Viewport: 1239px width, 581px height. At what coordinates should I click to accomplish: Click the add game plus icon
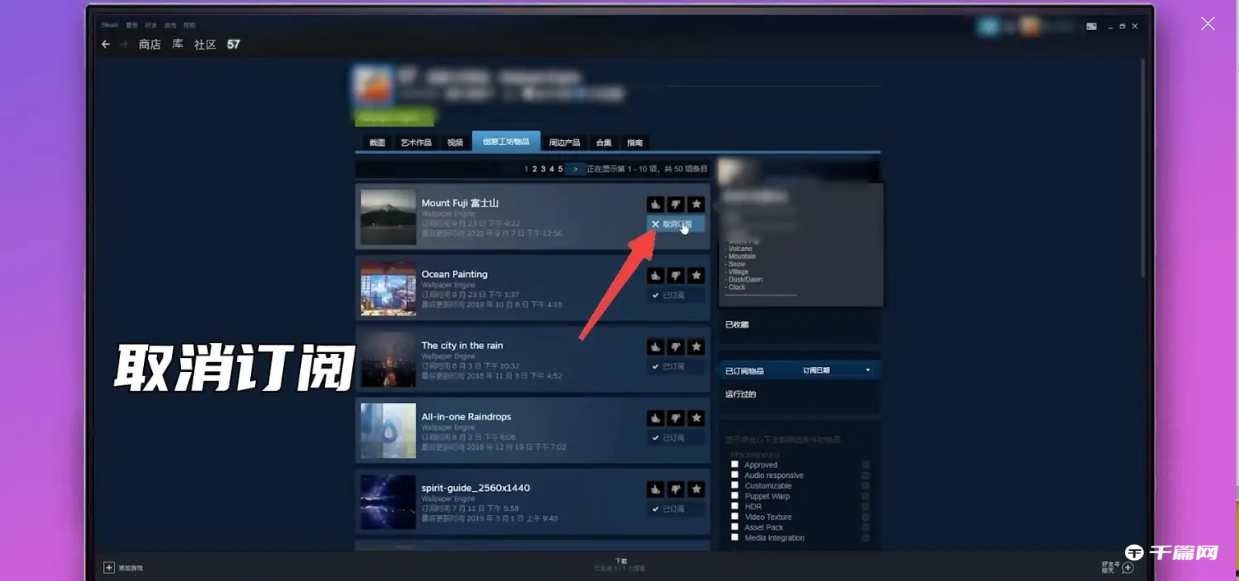click(109, 568)
